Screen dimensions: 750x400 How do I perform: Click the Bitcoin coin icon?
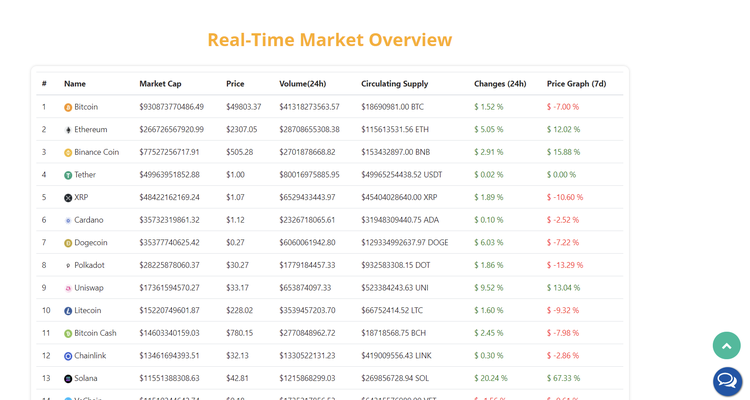(68, 107)
